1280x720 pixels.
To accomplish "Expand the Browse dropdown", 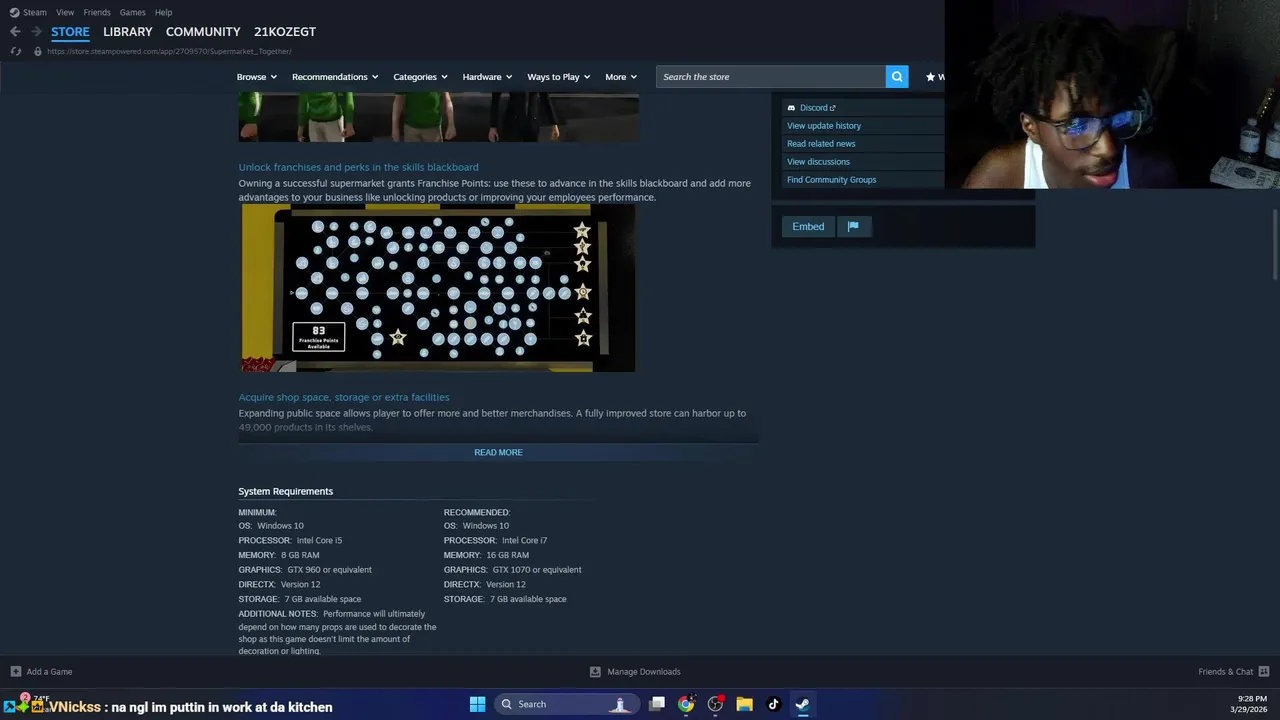I will 257,77.
